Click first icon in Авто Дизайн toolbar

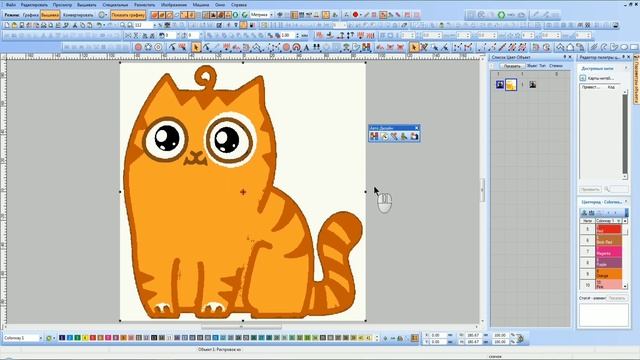click(x=374, y=136)
